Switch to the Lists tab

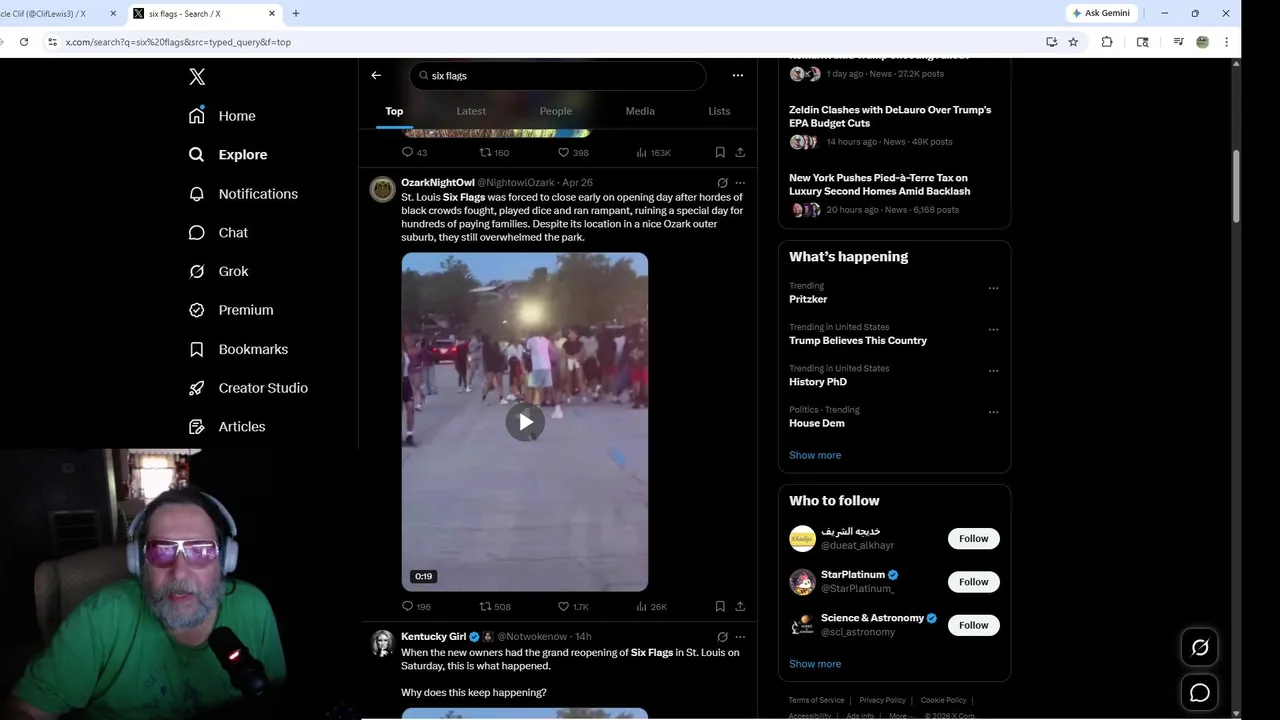(719, 111)
